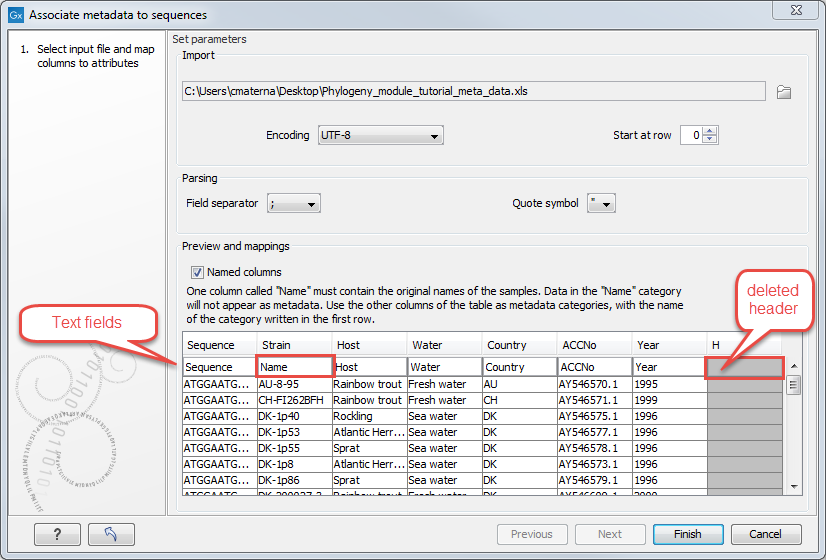Edit the Name text field under Strain
The image size is (826, 560).
(x=294, y=367)
